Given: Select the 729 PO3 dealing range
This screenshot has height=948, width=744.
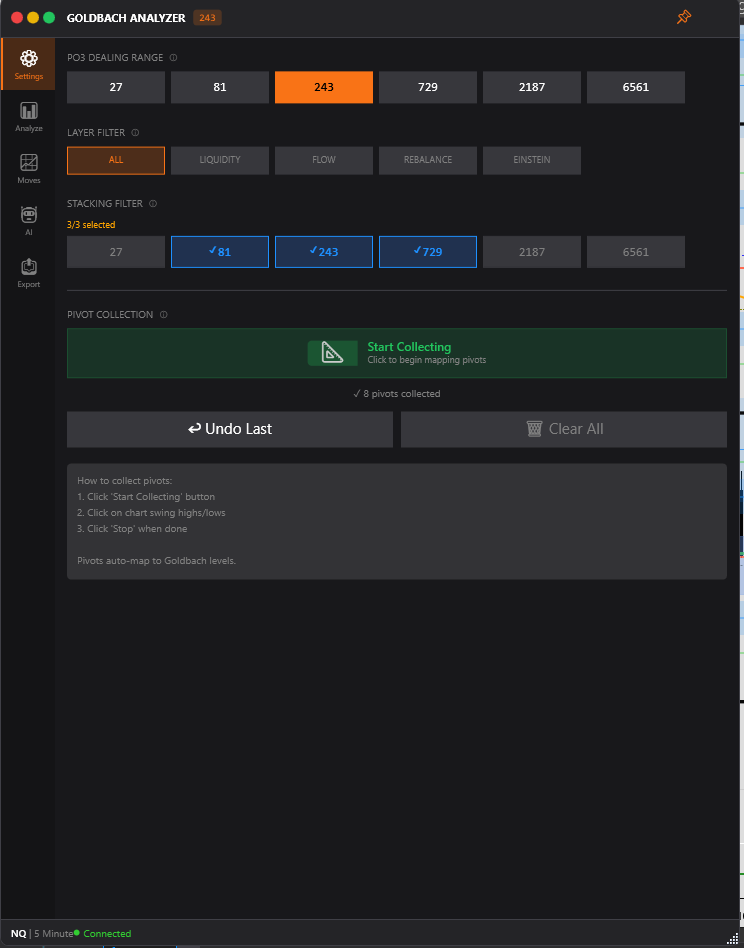Looking at the screenshot, I should pos(428,87).
